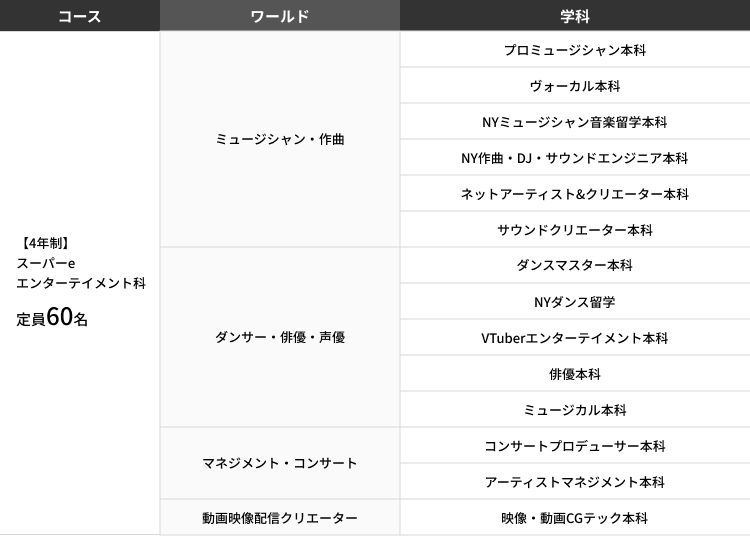Click the 俳優本科 department
Image resolution: width=750 pixels, height=536 pixels.
pyautogui.click(x=575, y=374)
